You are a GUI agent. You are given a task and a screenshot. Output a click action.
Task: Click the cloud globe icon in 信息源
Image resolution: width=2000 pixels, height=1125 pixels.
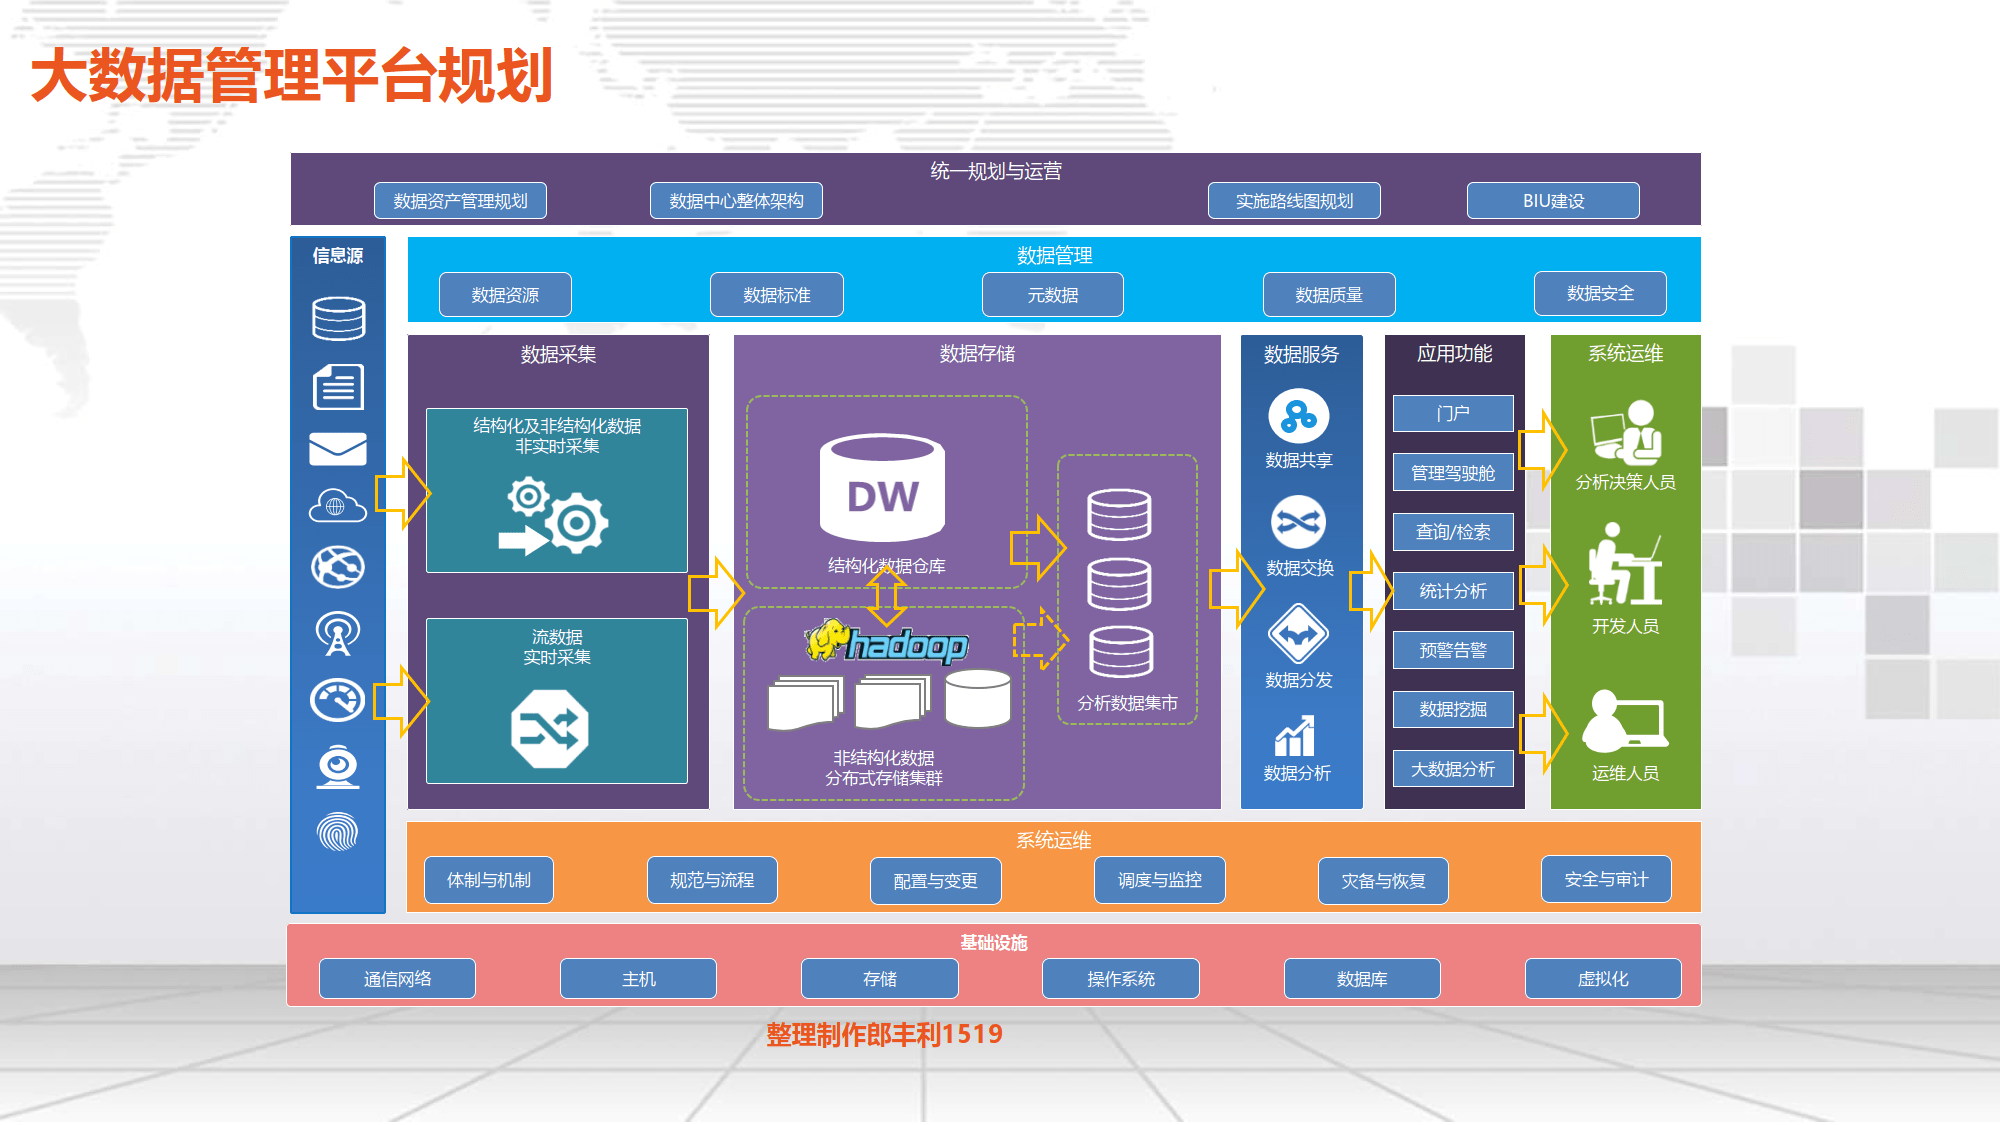coord(338,506)
